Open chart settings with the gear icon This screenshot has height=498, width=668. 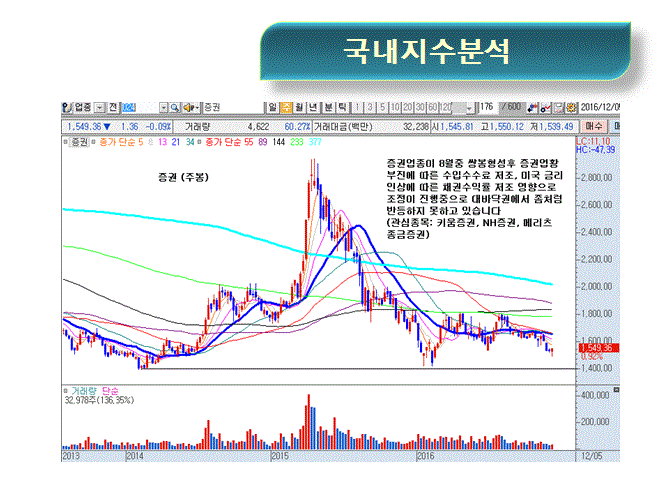(x=571, y=108)
